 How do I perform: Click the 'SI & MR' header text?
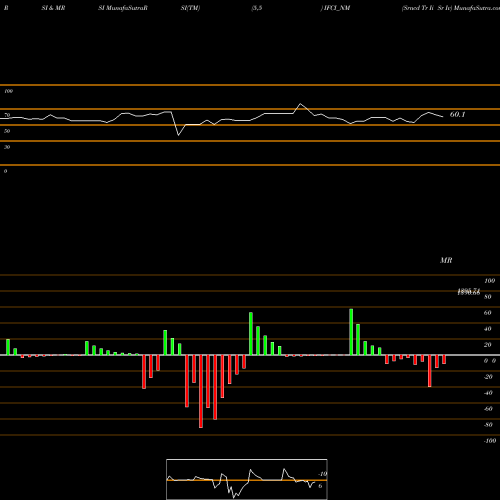[53, 8]
